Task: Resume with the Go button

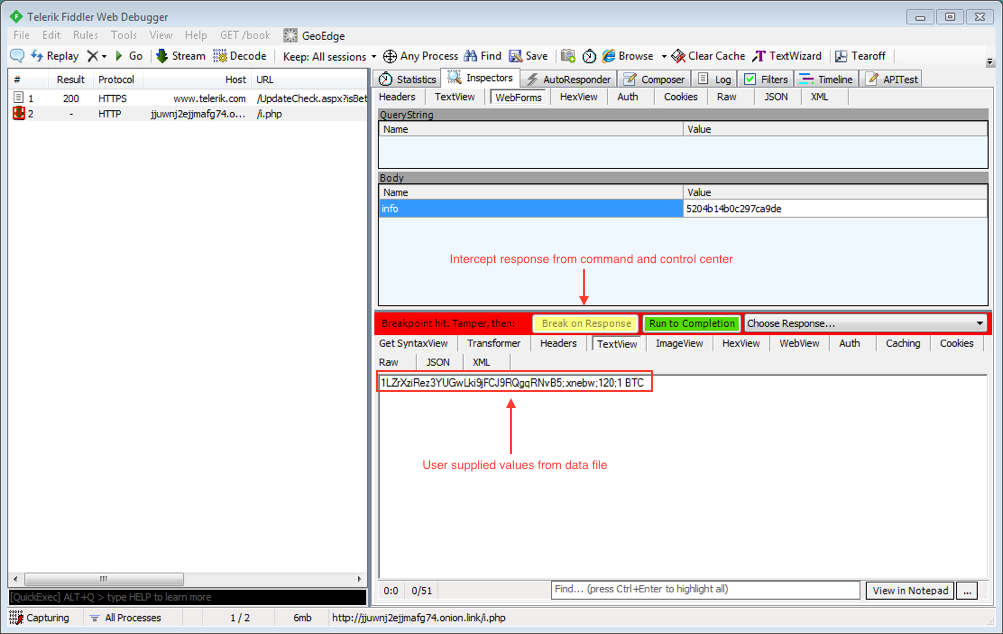Action: pyautogui.click(x=129, y=56)
